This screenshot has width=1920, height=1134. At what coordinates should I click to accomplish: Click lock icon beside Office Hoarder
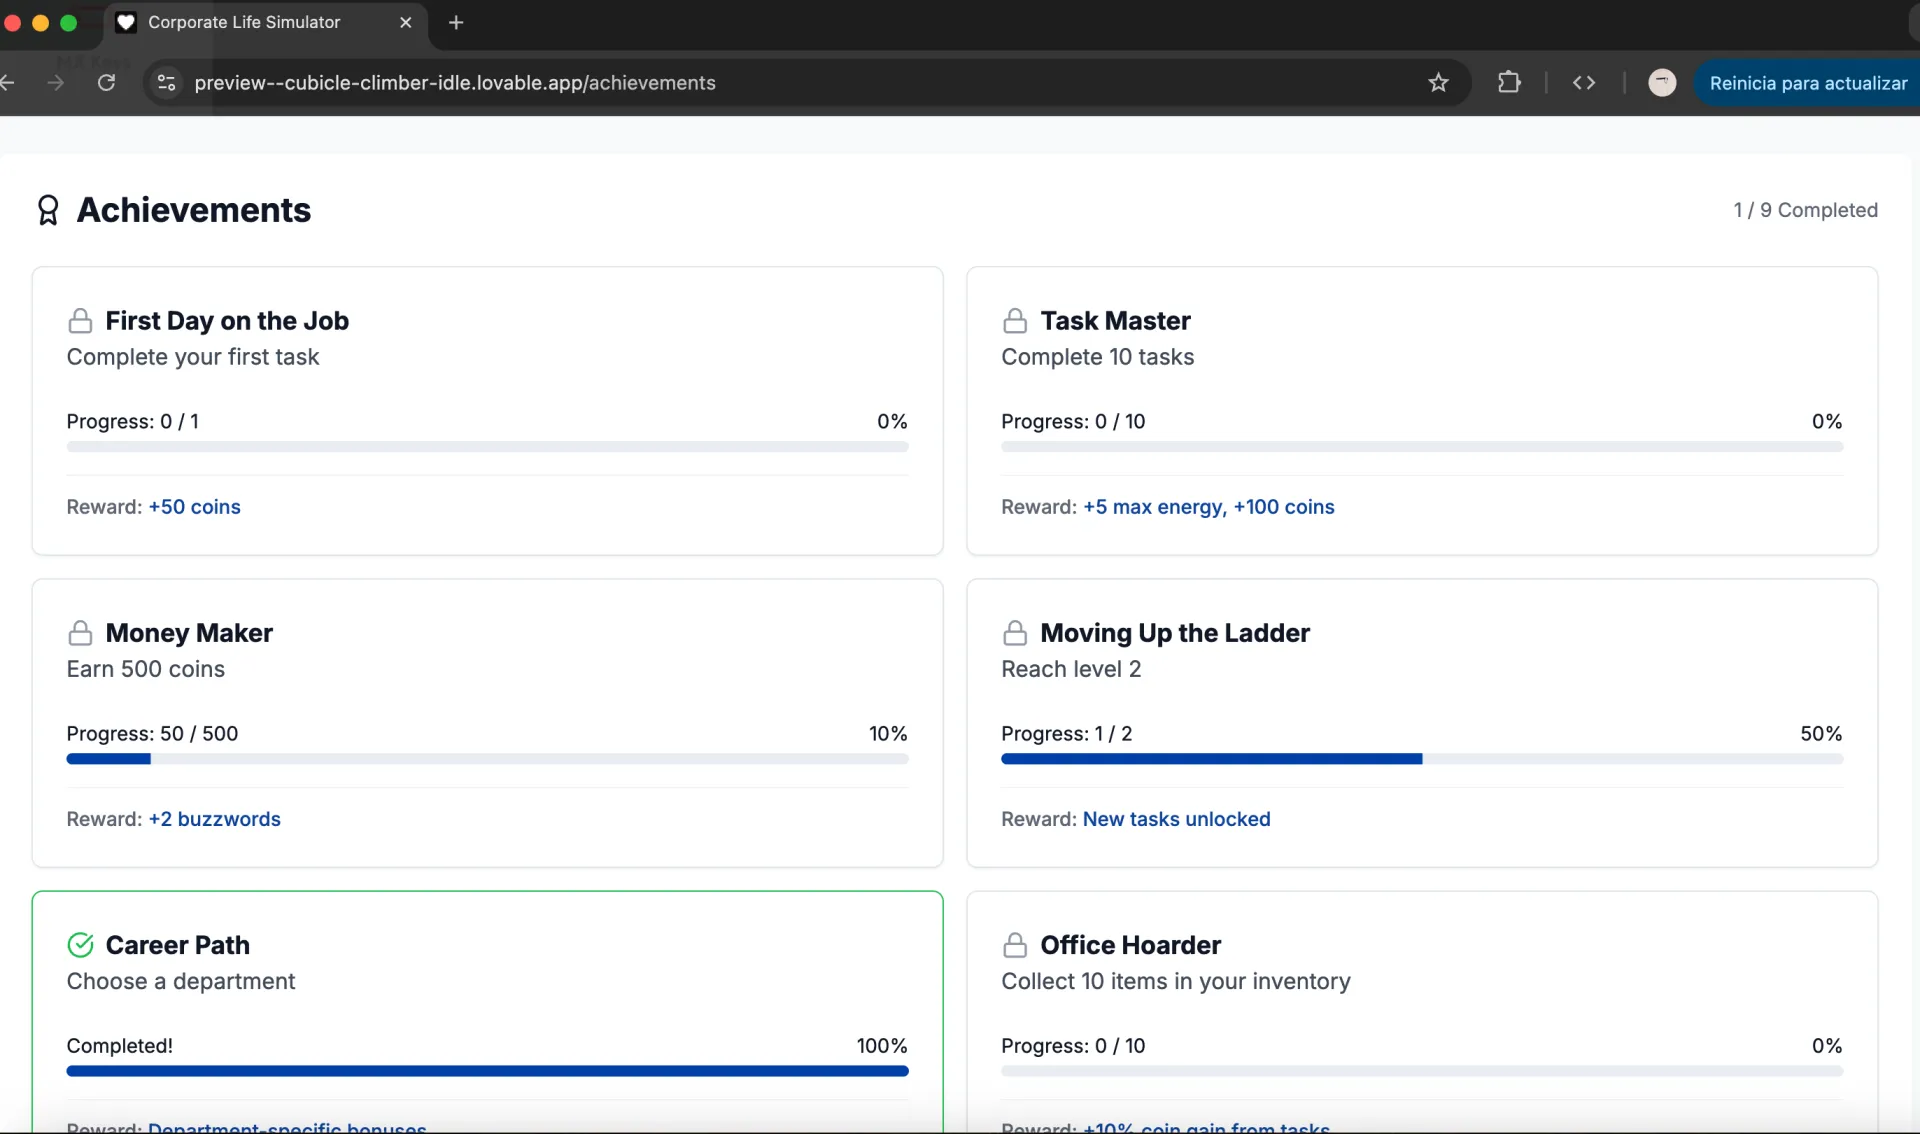tap(1015, 945)
